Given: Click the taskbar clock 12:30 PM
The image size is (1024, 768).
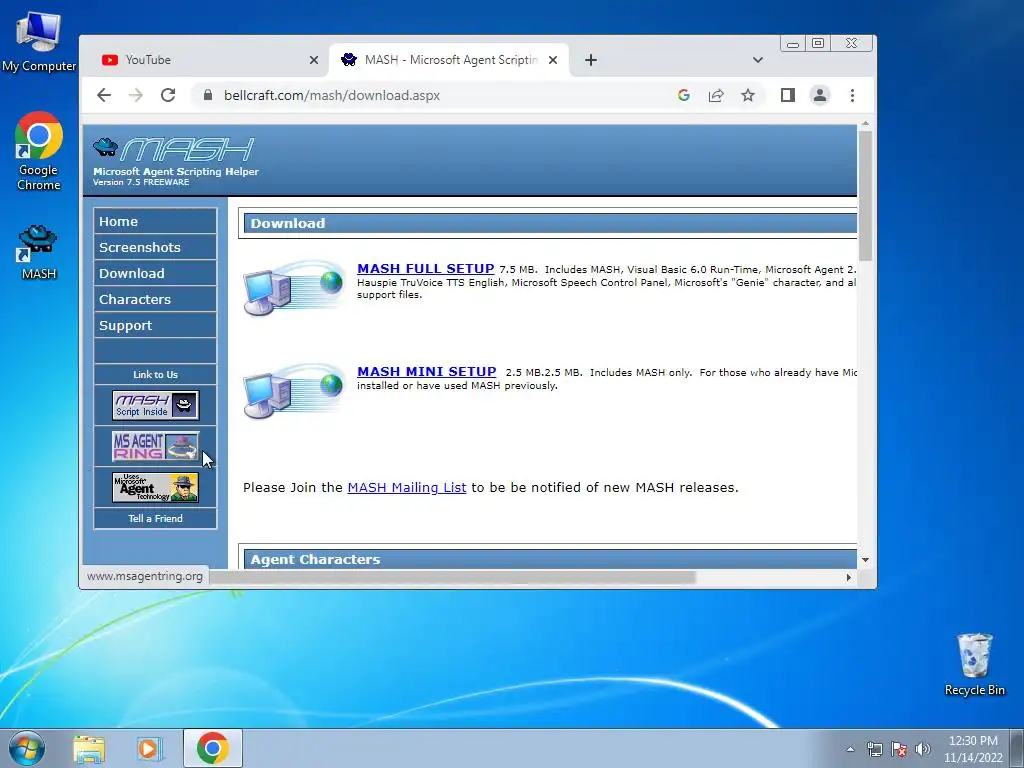Looking at the screenshot, I should (x=973, y=741).
